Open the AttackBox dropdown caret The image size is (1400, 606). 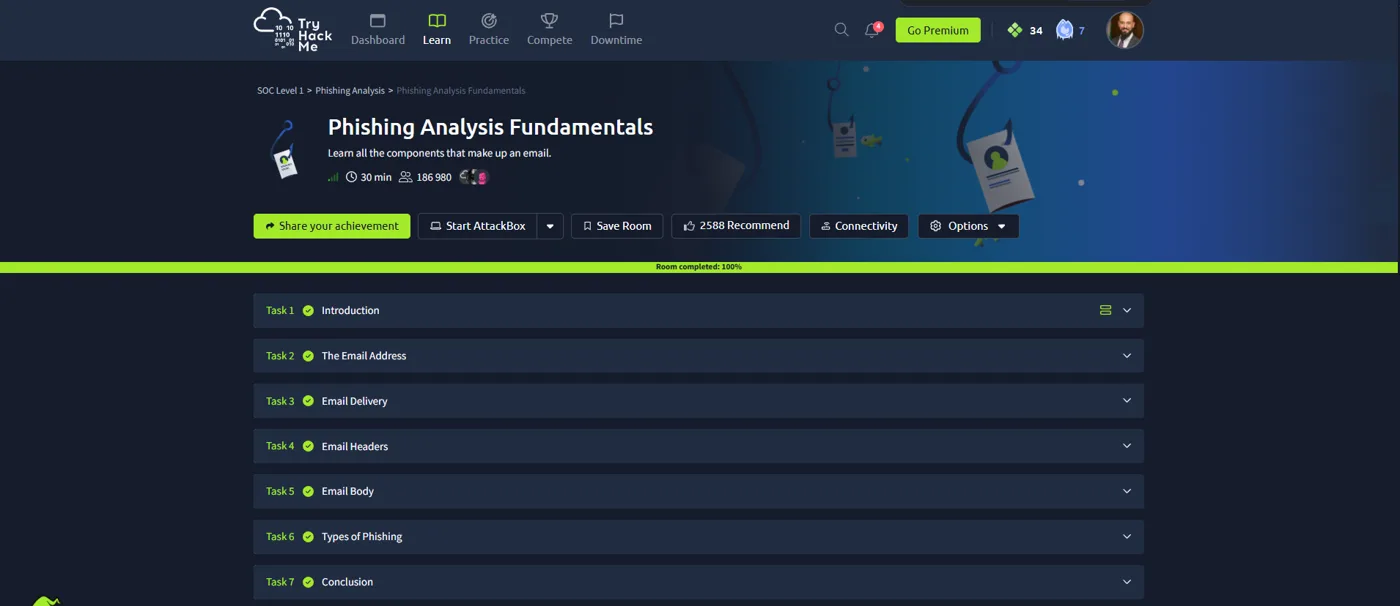point(550,226)
